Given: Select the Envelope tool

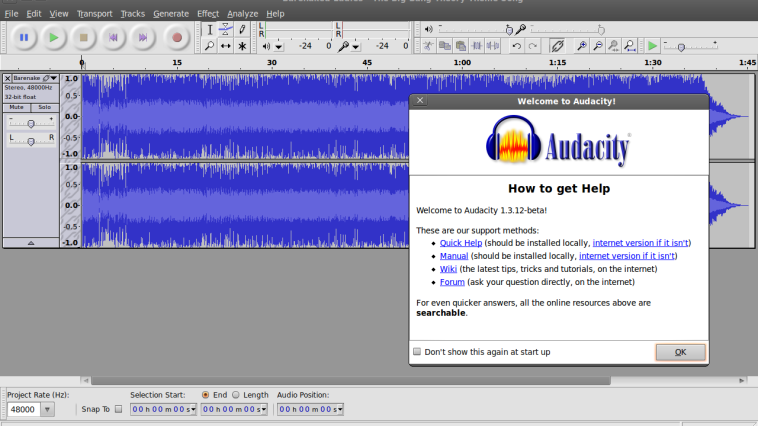Looking at the screenshot, I should tap(226, 29).
